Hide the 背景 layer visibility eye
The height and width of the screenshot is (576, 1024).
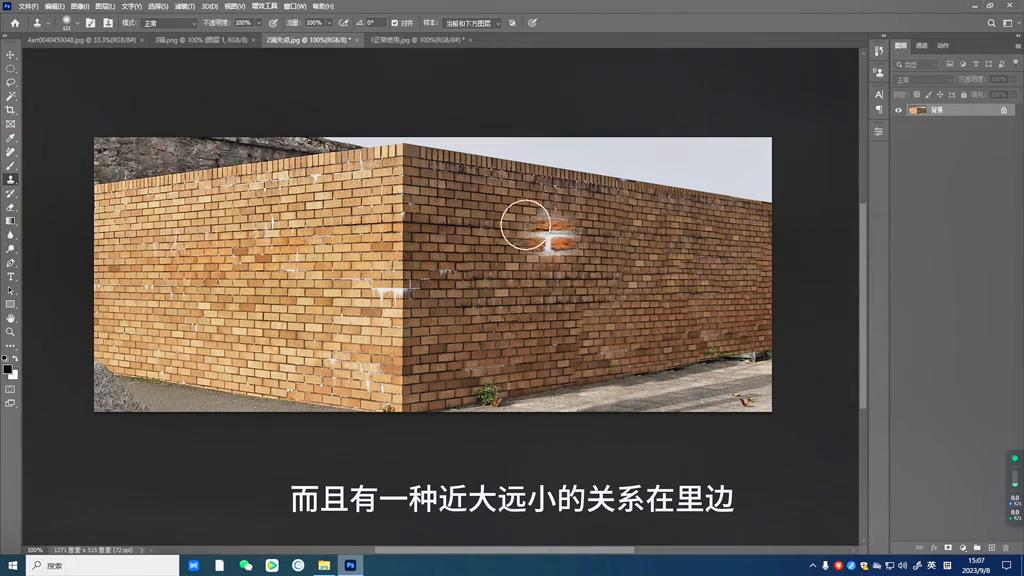tap(898, 110)
